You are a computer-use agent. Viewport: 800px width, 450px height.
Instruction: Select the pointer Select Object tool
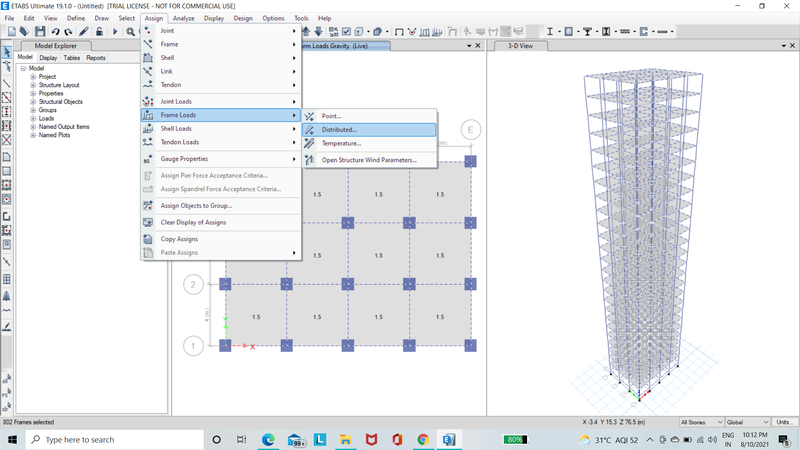[x=7, y=52]
